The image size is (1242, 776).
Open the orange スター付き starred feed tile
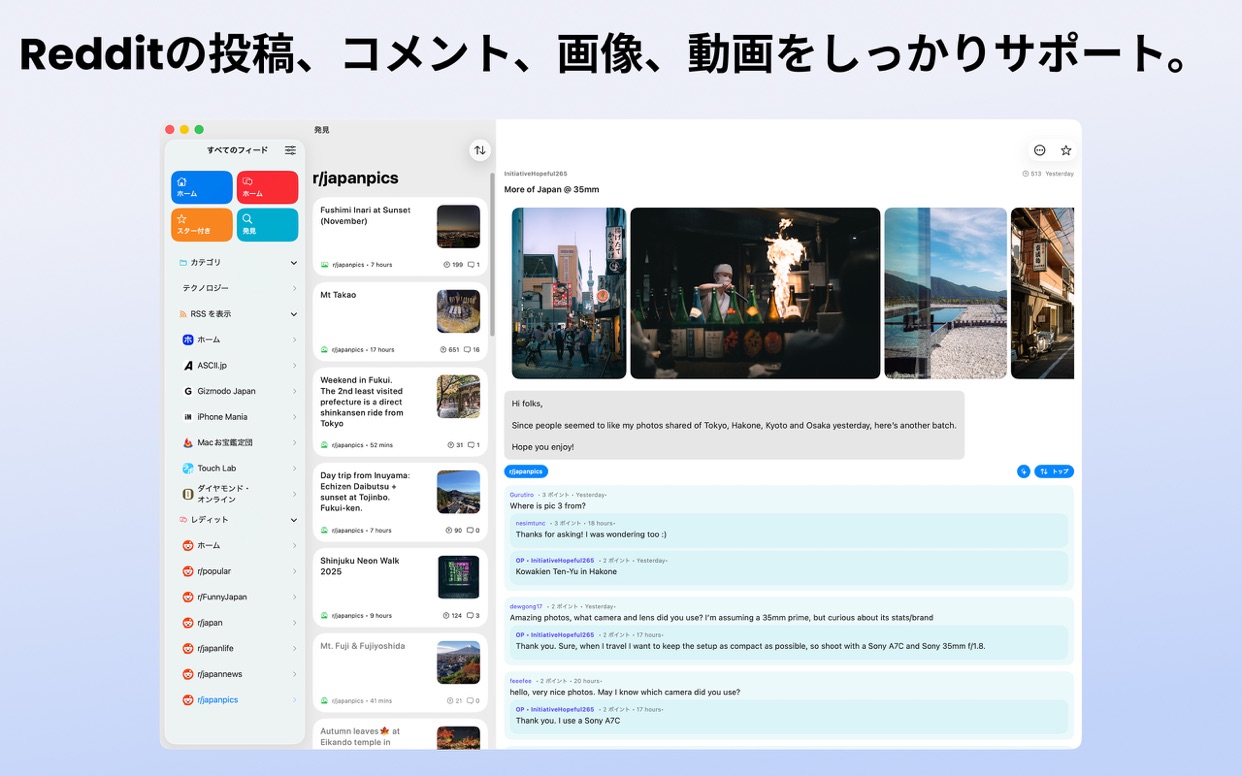tap(201, 224)
